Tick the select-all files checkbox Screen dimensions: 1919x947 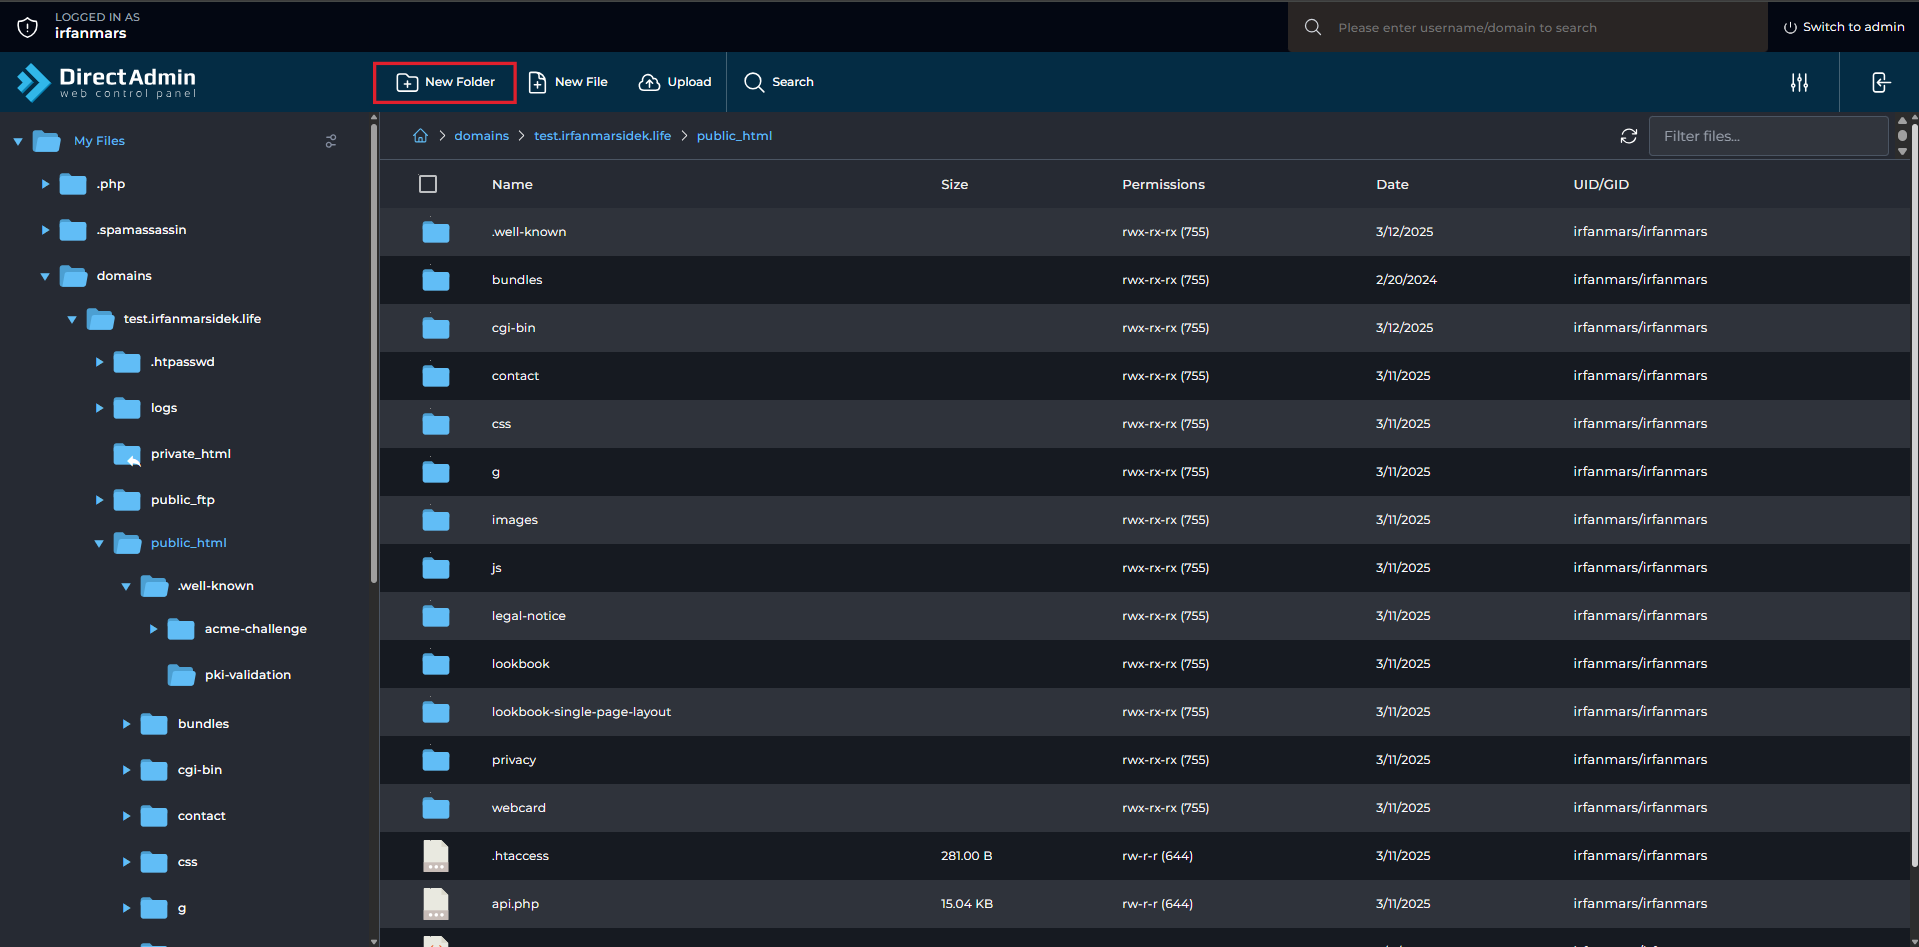click(x=428, y=184)
